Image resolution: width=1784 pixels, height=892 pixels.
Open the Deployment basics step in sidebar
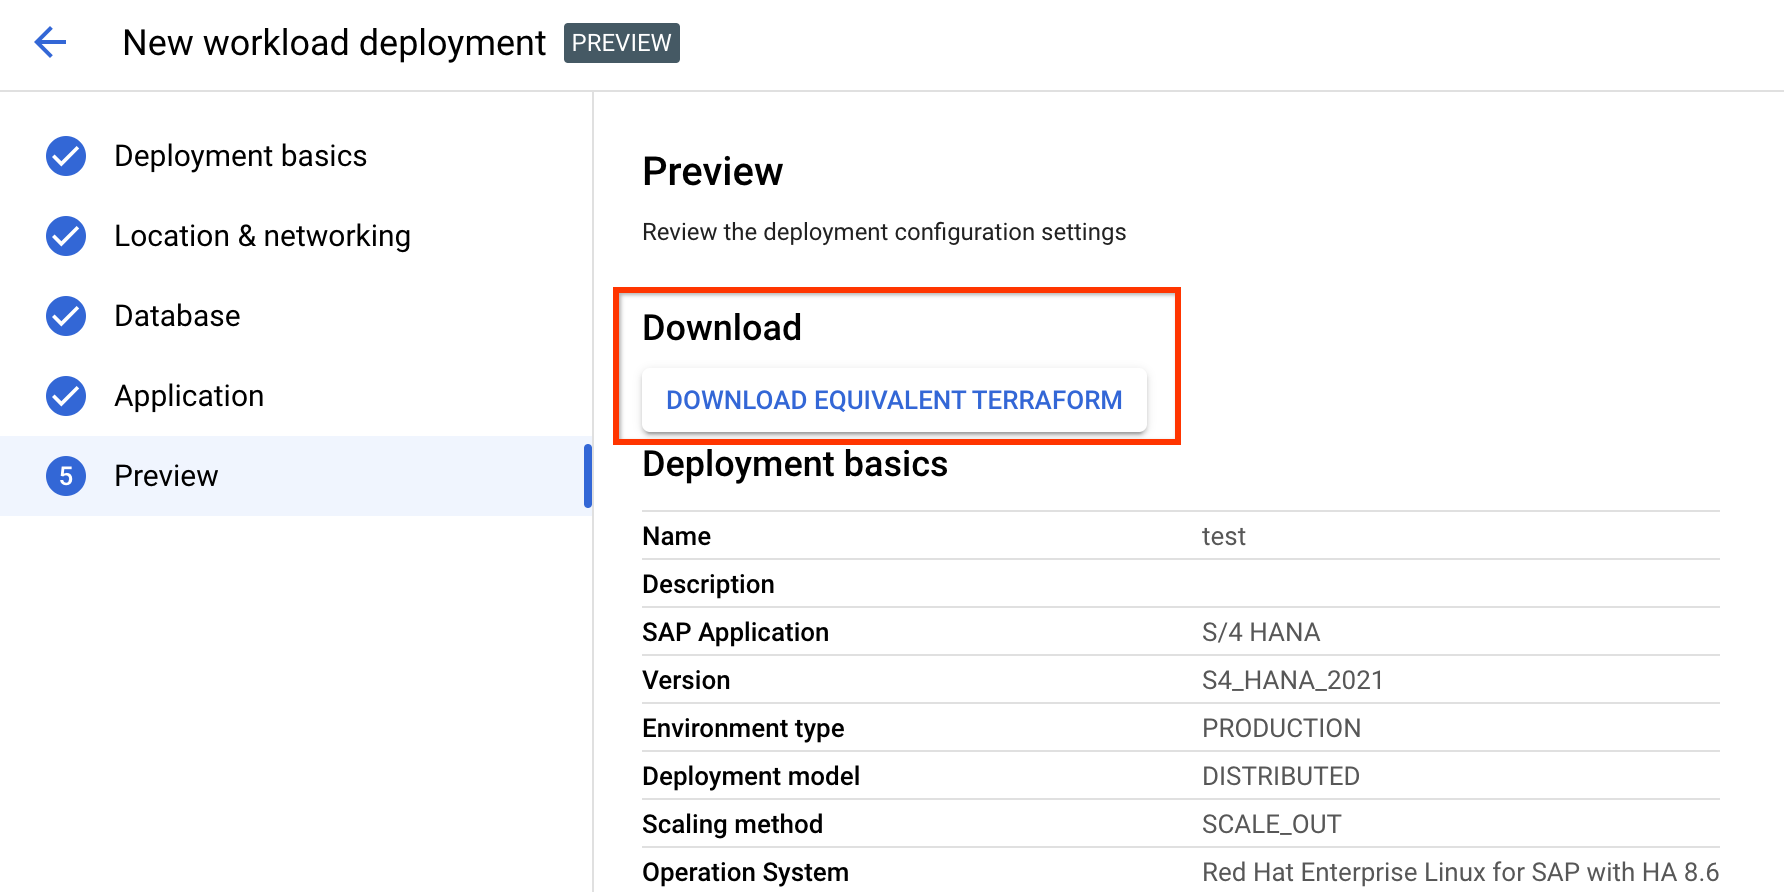click(240, 156)
